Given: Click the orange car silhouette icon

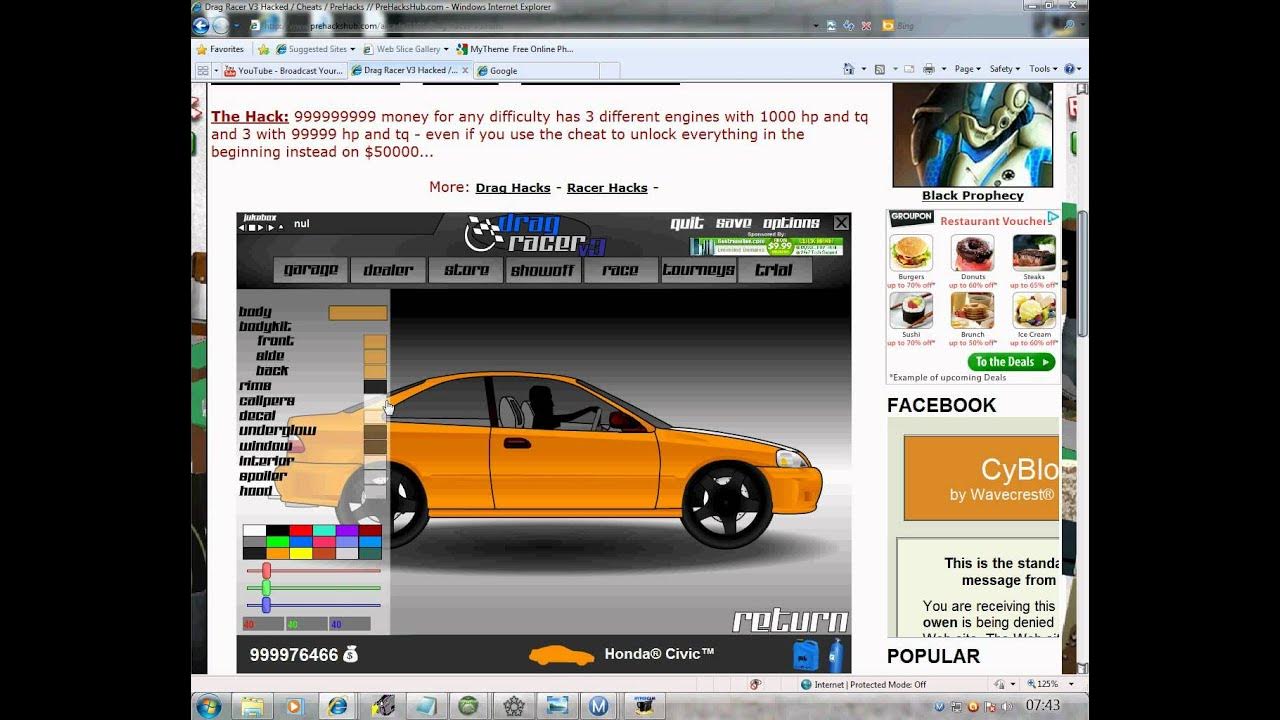Looking at the screenshot, I should pos(561,656).
